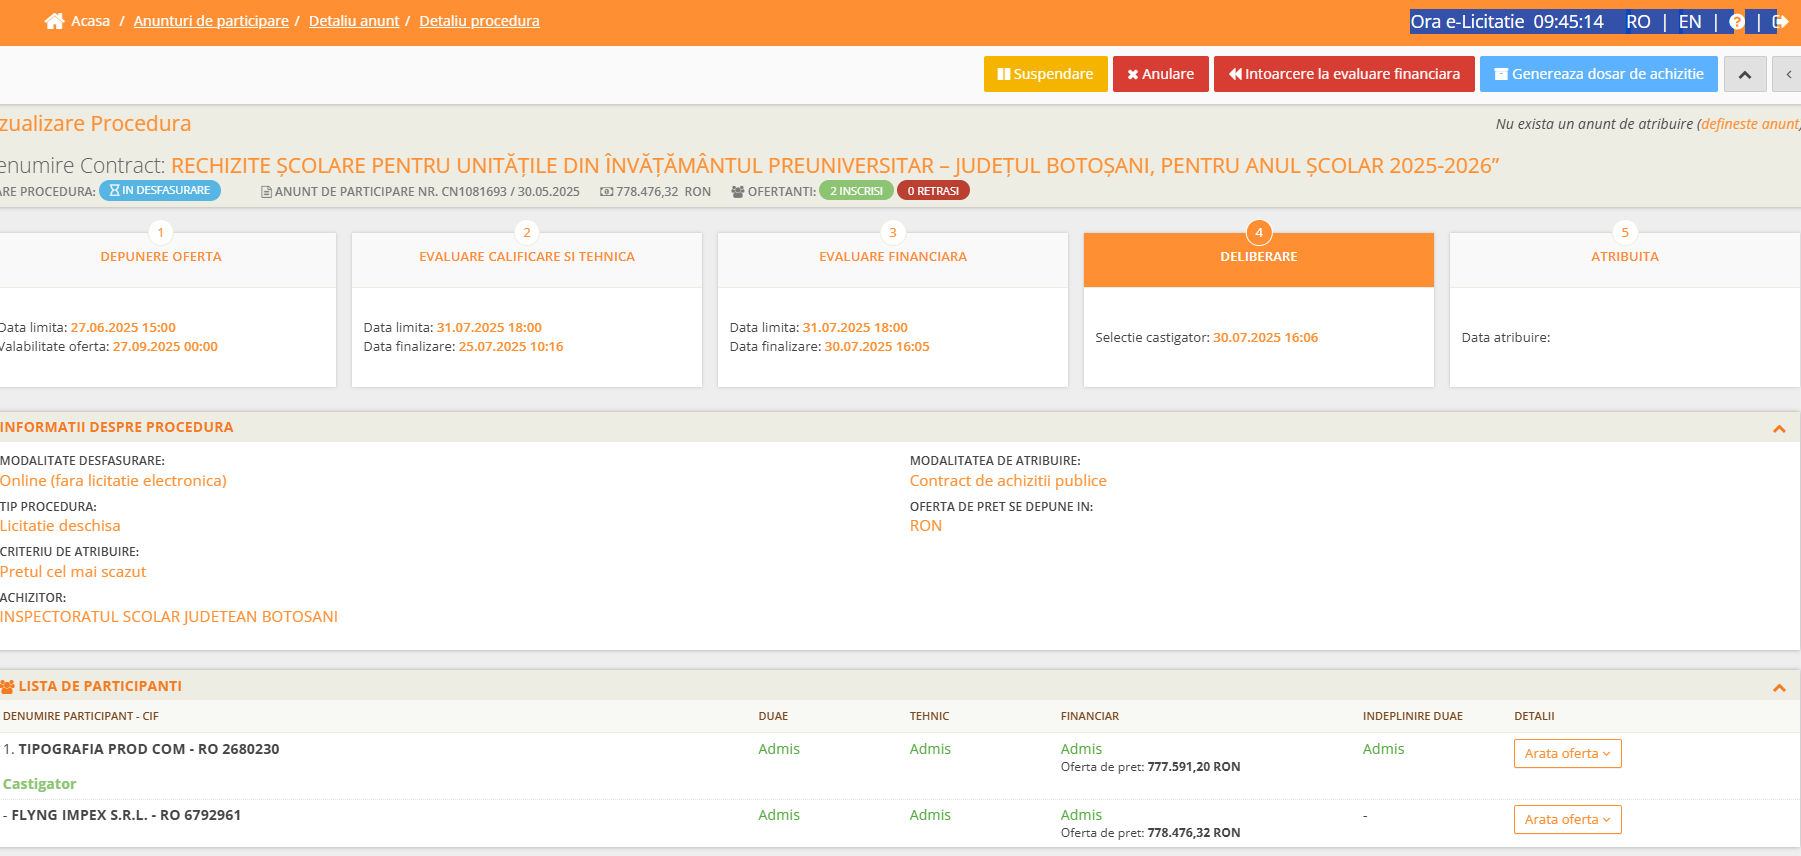The width and height of the screenshot is (1801, 856).
Task: Click DUAE Admis status for TIPOGRAFIA PROD COM
Action: coord(779,749)
